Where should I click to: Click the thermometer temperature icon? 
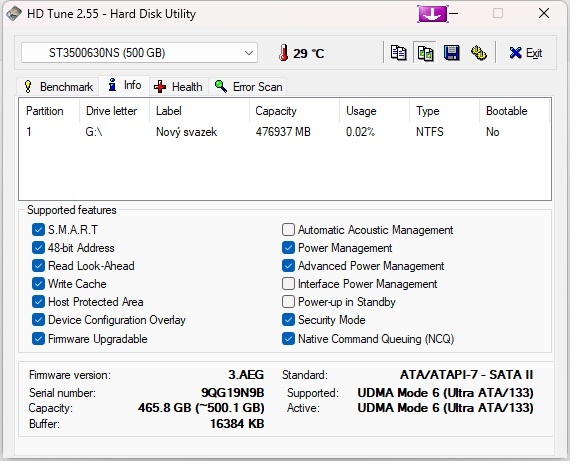pyautogui.click(x=284, y=53)
